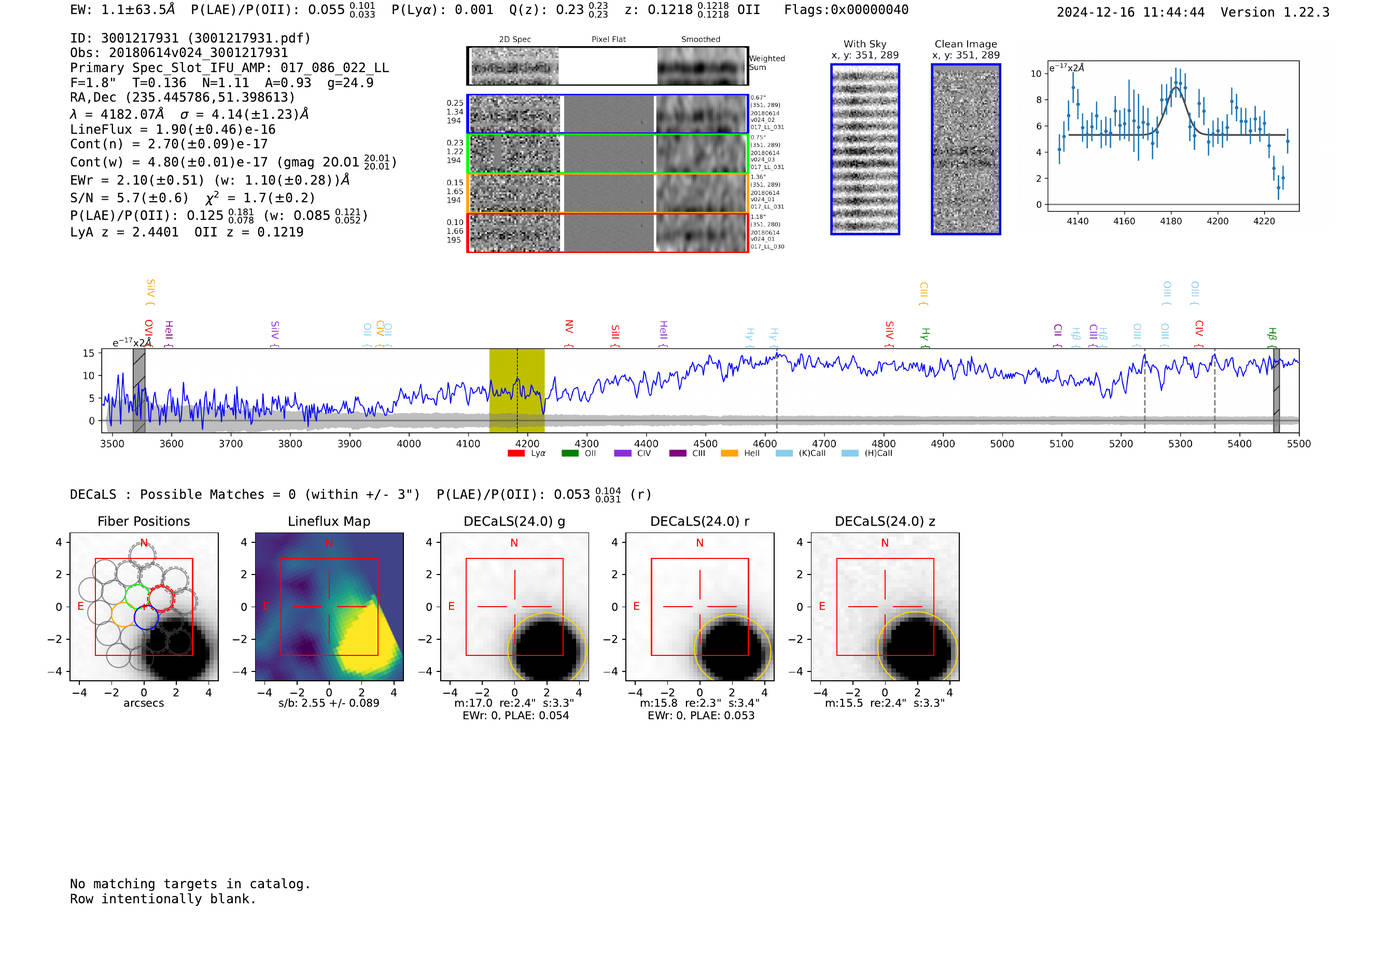Select the green-bordered 2D spectrum row

[607, 154]
